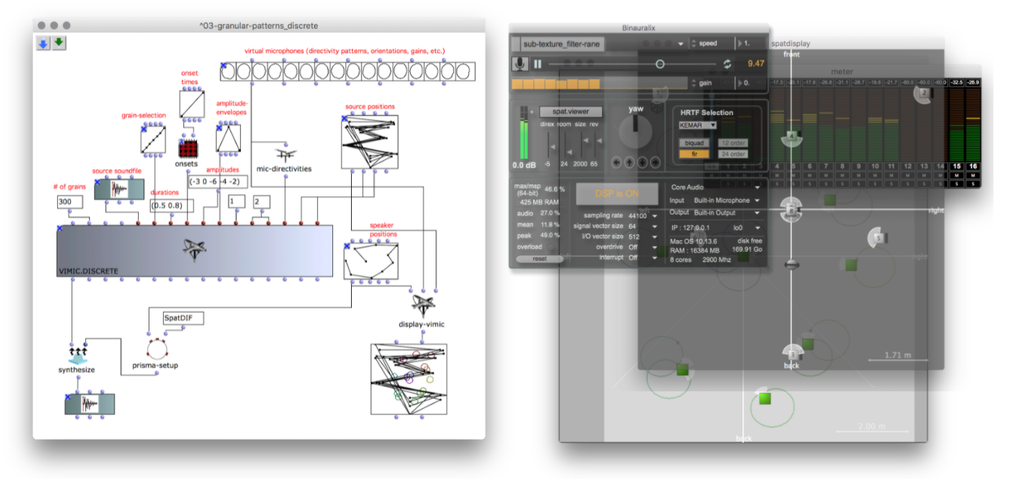The image size is (1015, 479).
Task: Click the DSP is ON button
Action: 617,194
